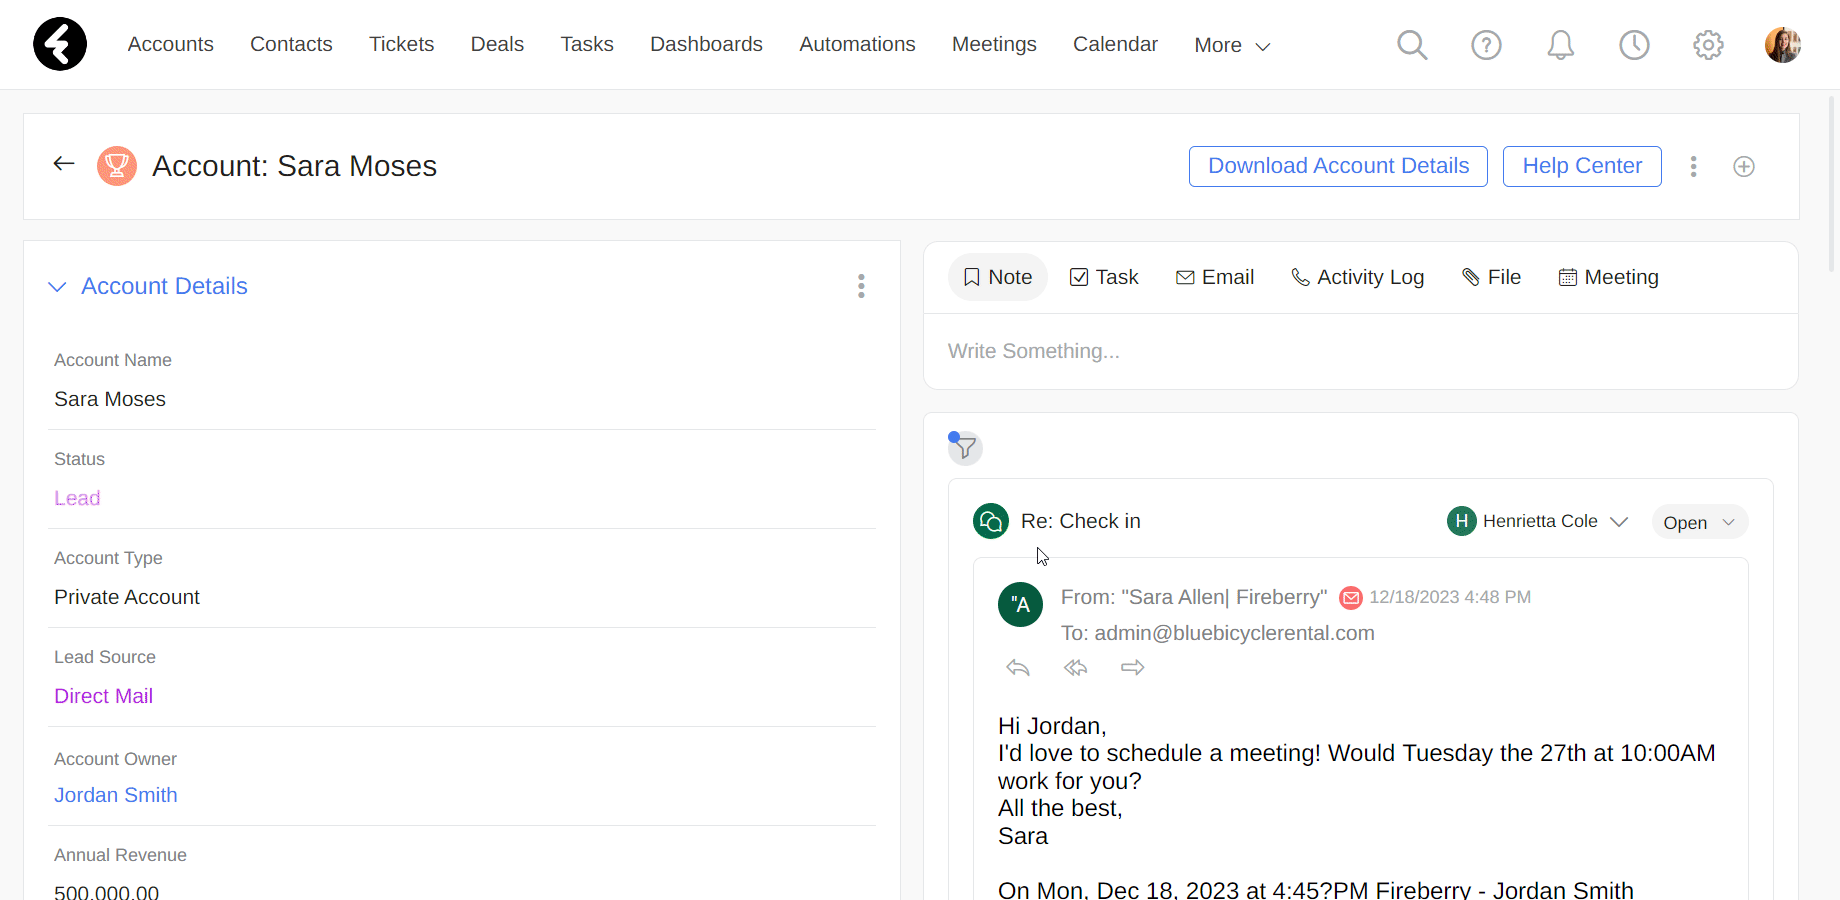Go to Contacts in the navigation
This screenshot has height=900, width=1840.
coord(291,44)
